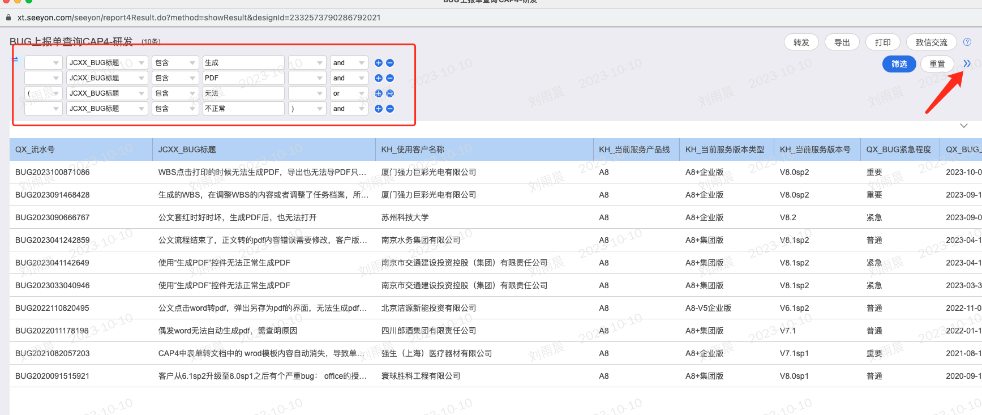Image resolution: width=982 pixels, height=415 pixels.
Task: Delete the 无法 filter row with minus icon
Action: (x=390, y=92)
